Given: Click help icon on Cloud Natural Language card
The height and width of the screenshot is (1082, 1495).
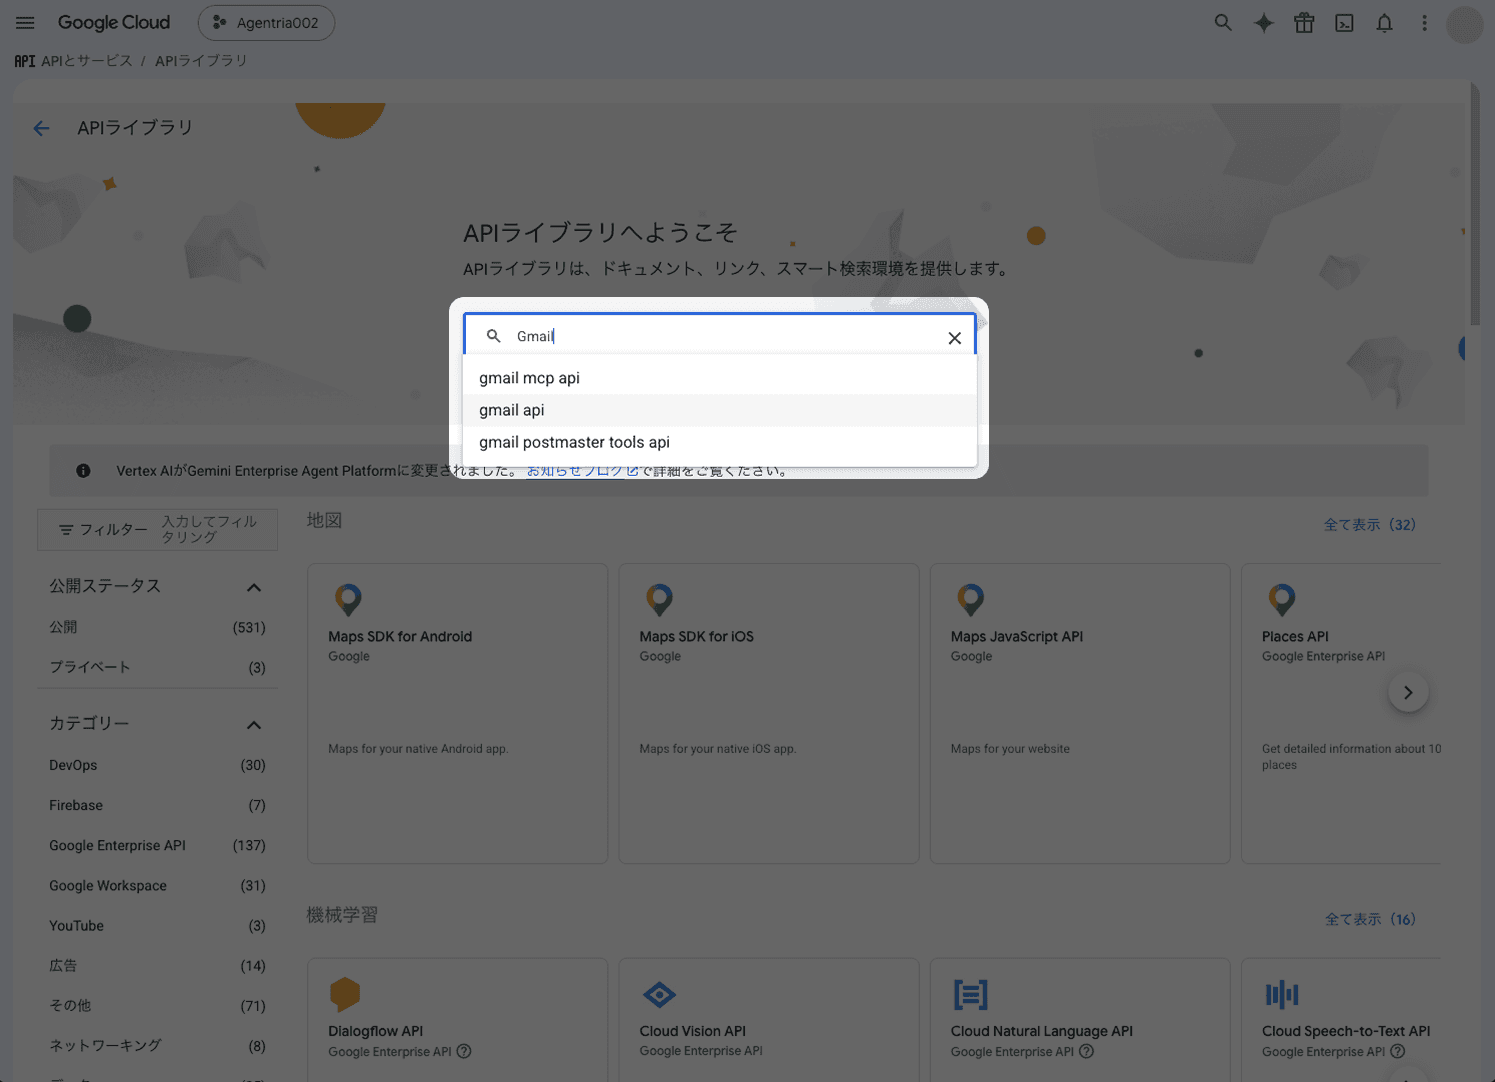Looking at the screenshot, I should [1086, 1052].
